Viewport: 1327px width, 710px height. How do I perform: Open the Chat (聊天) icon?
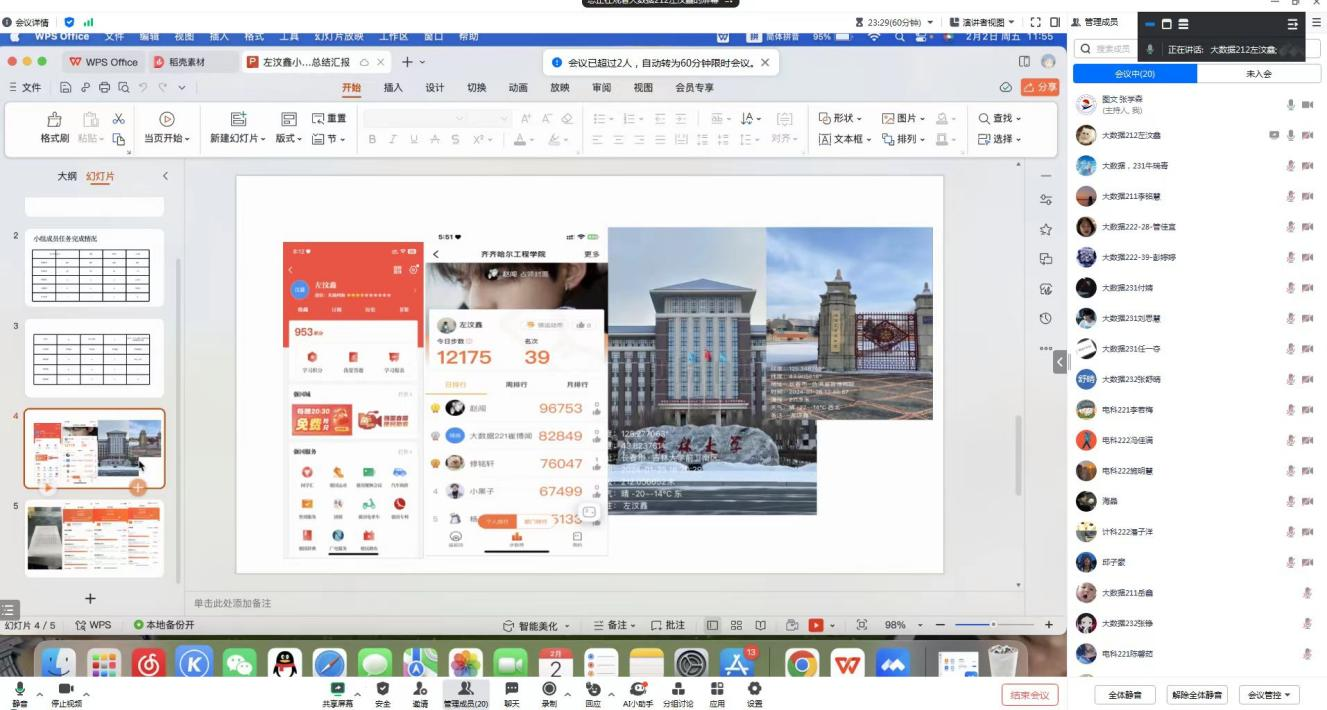[511, 689]
